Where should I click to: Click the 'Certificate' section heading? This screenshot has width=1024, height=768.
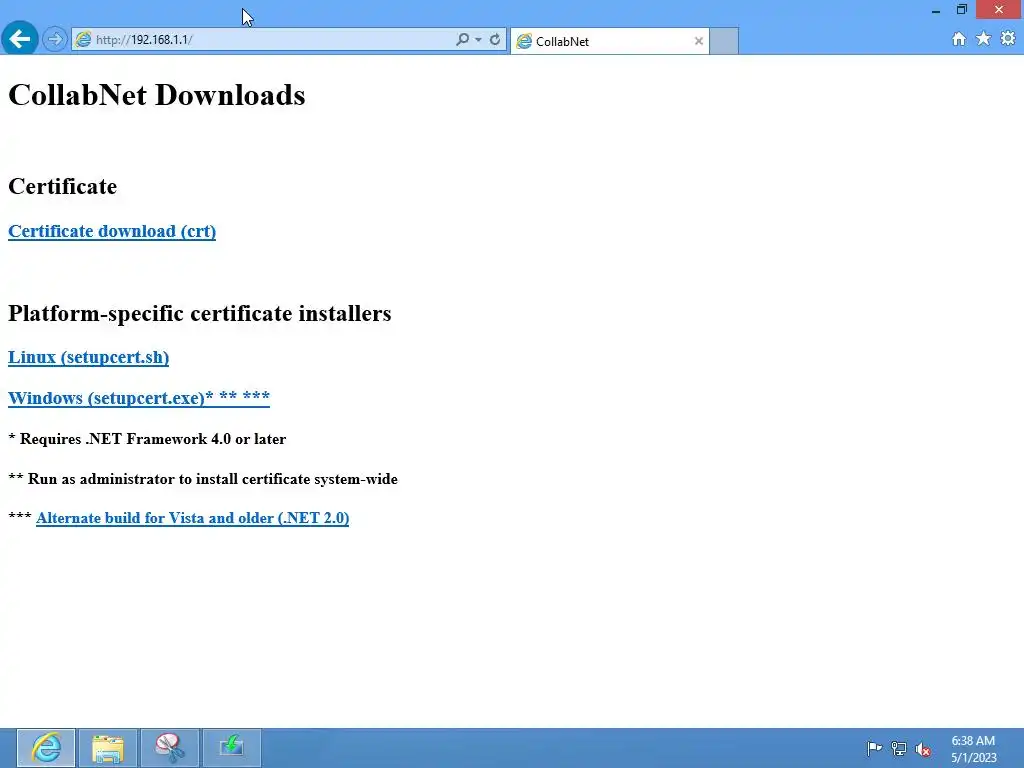pyautogui.click(x=63, y=187)
